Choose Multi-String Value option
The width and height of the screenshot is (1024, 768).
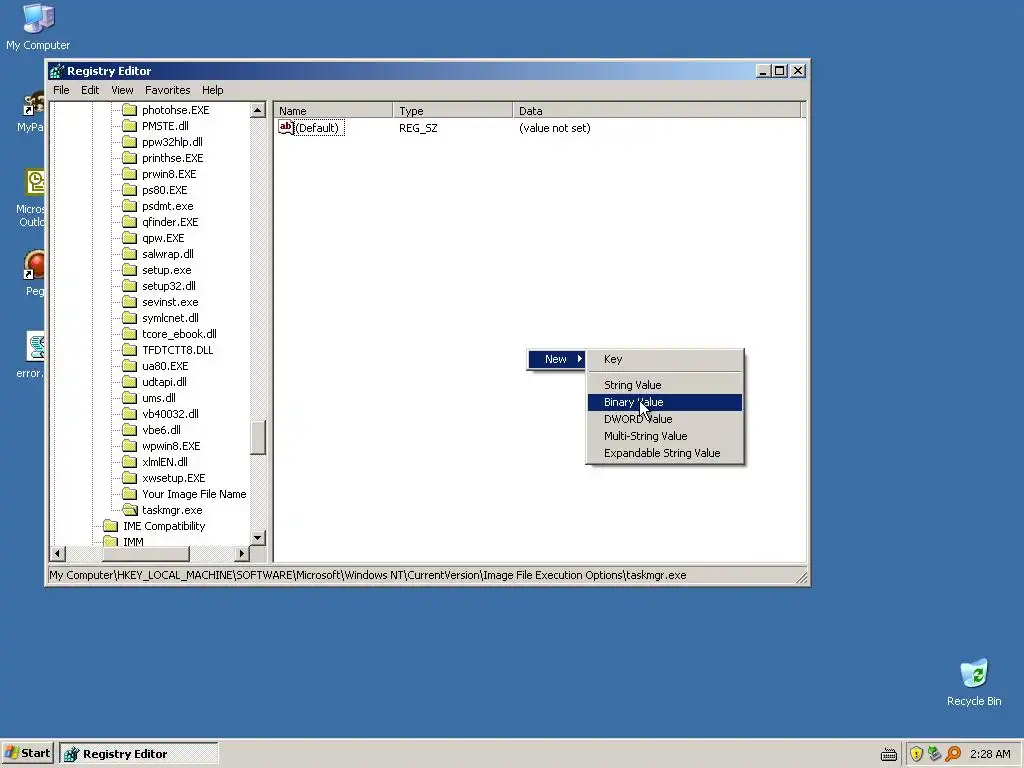665,436
